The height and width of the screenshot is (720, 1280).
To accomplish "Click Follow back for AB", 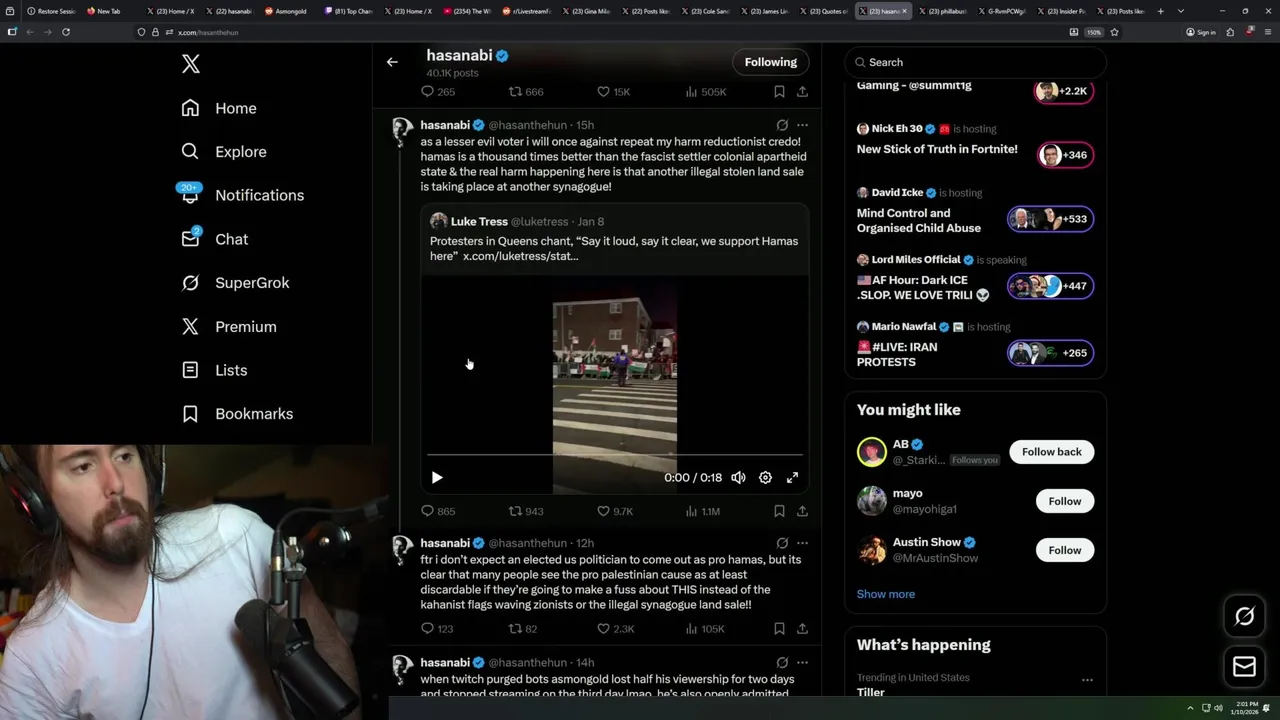I will pyautogui.click(x=1051, y=452).
